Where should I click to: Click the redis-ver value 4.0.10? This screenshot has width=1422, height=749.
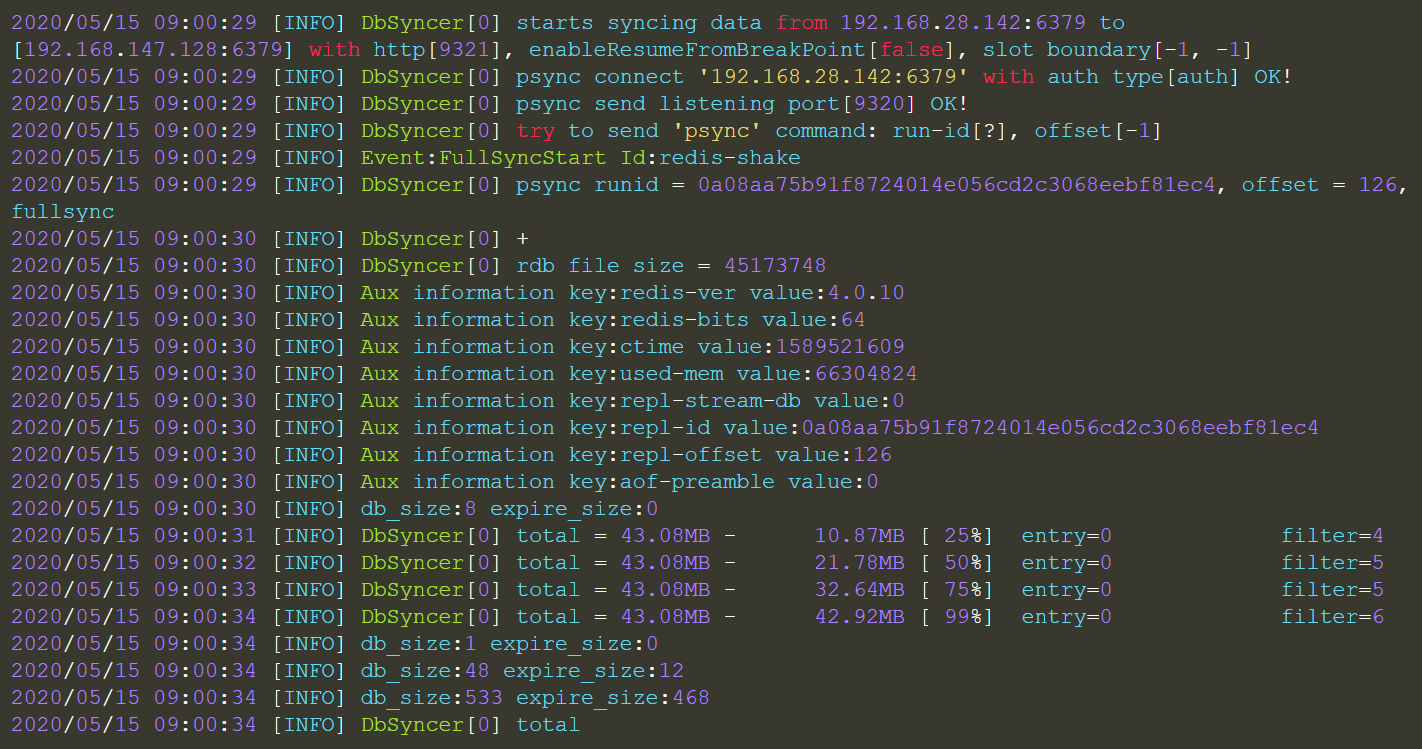point(862,292)
